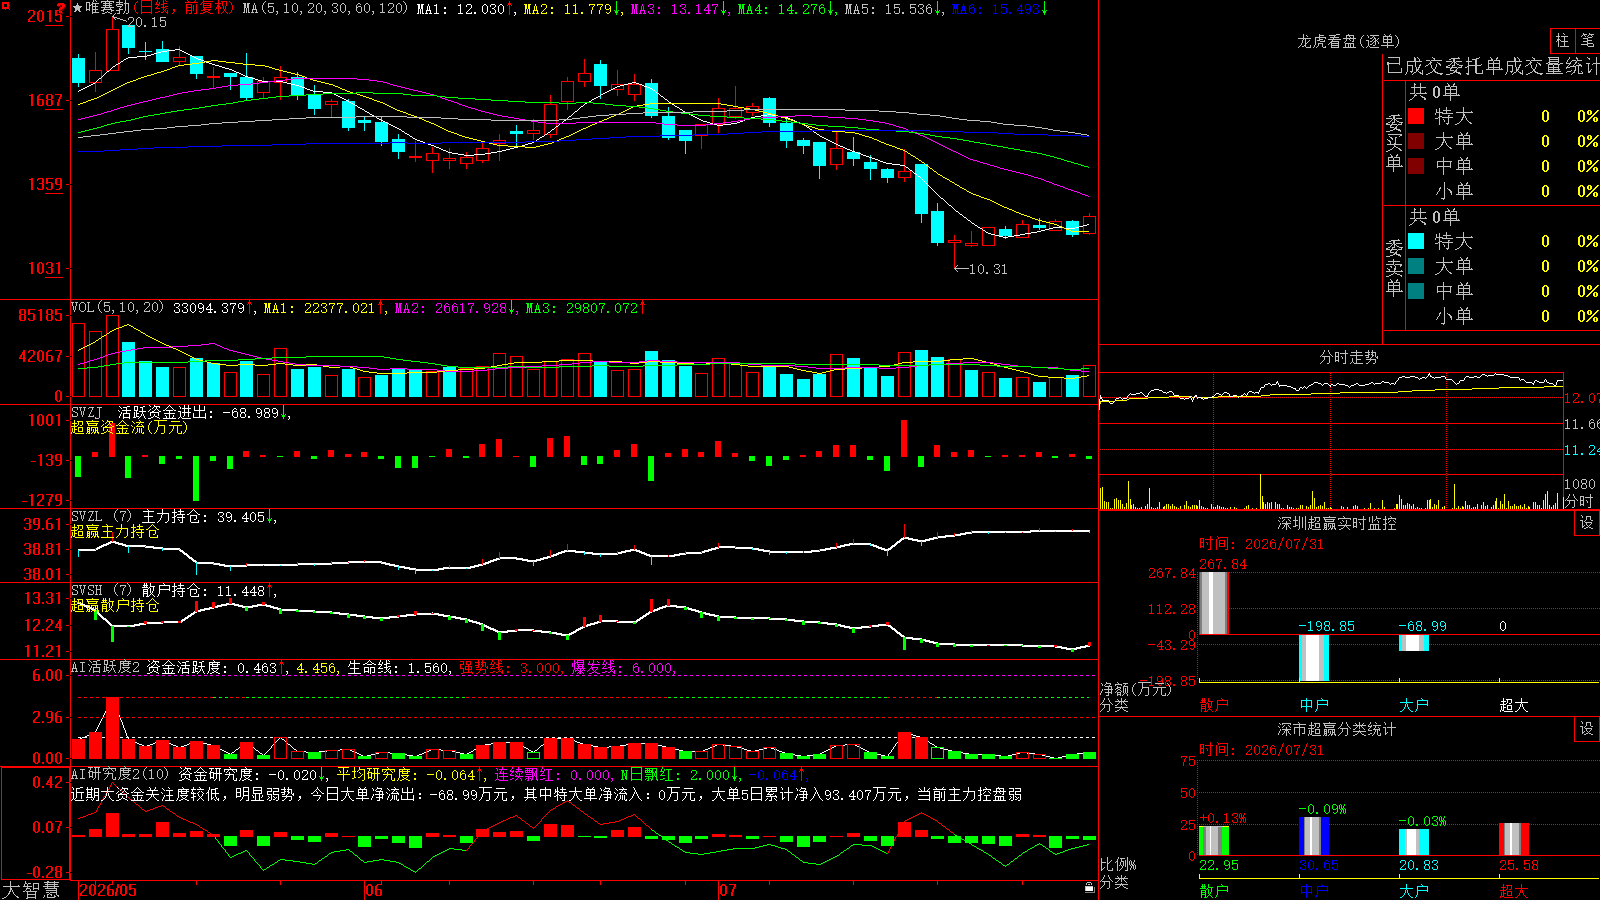Click the teal 大单 sell-order swatch
Viewport: 1600px width, 900px height.
[1416, 266]
